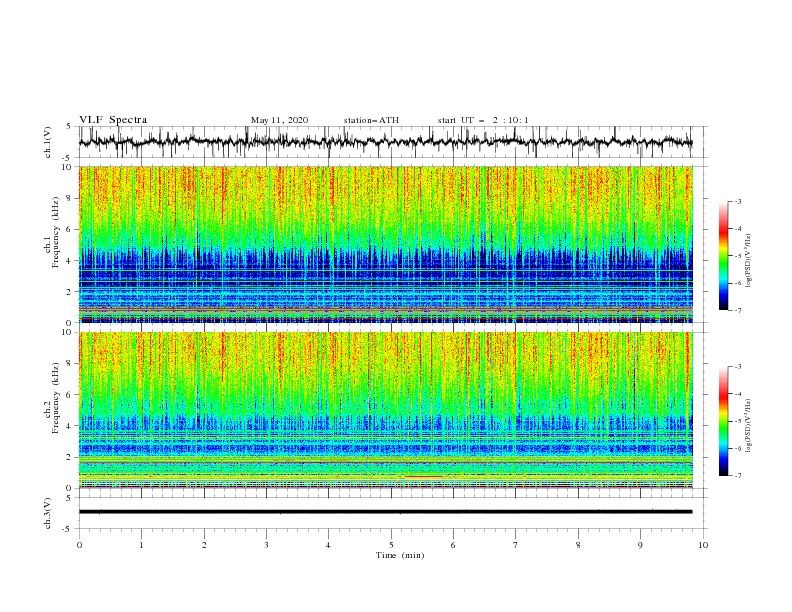This screenshot has height=612, width=792.
Task: Click the ch.2 colorbar log(PSD) label
Action: (749, 426)
